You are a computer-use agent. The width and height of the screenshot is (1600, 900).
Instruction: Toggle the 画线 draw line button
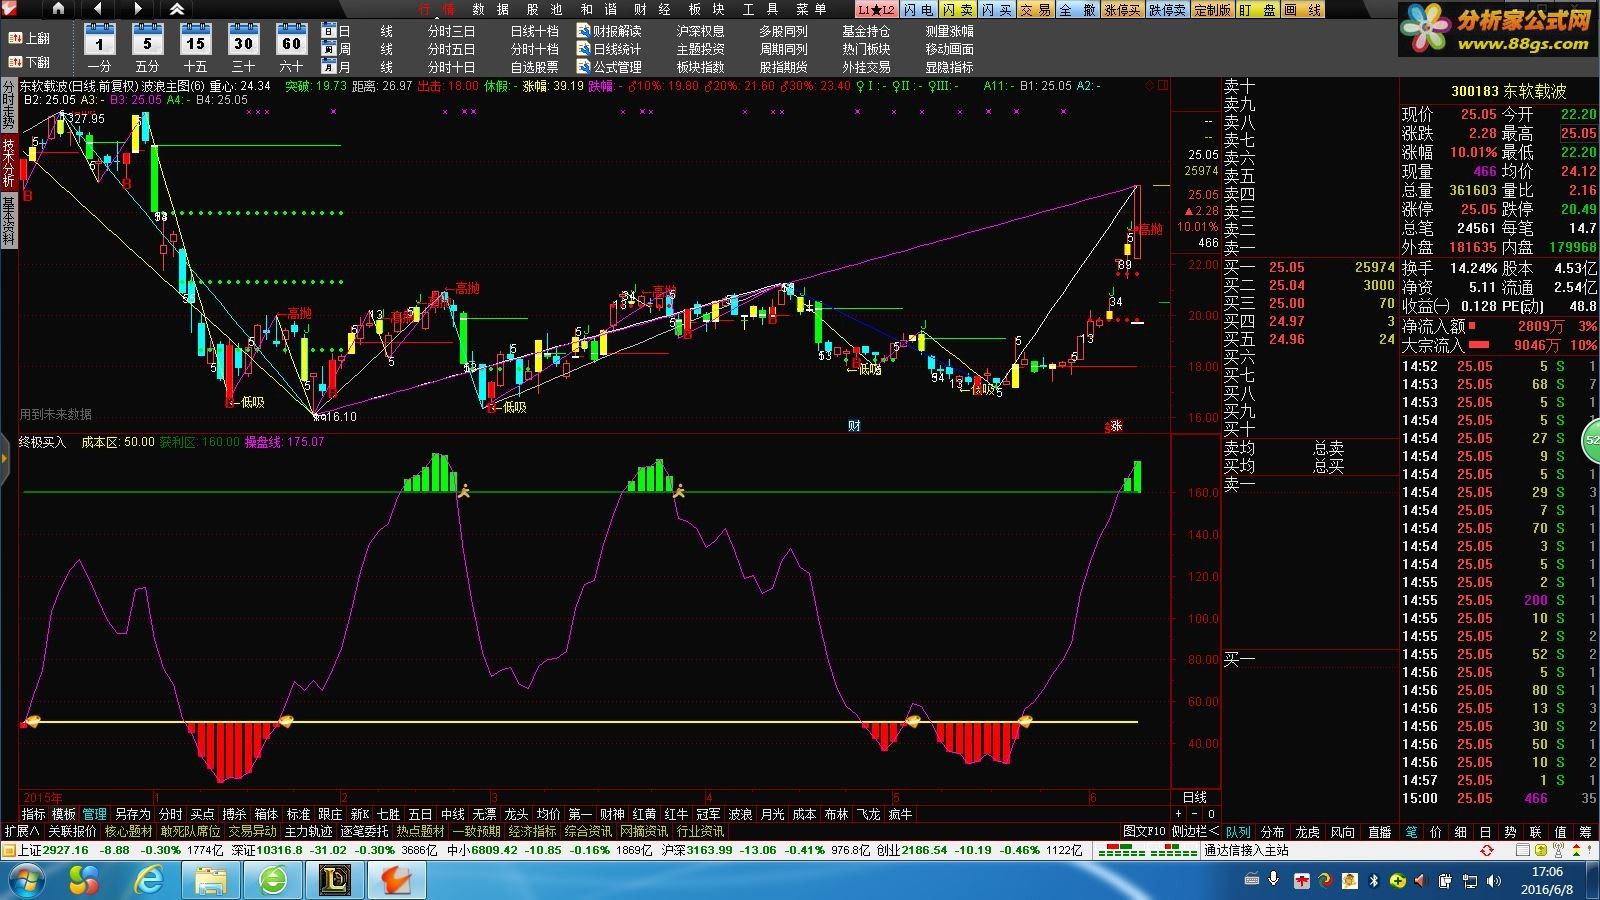1301,9
